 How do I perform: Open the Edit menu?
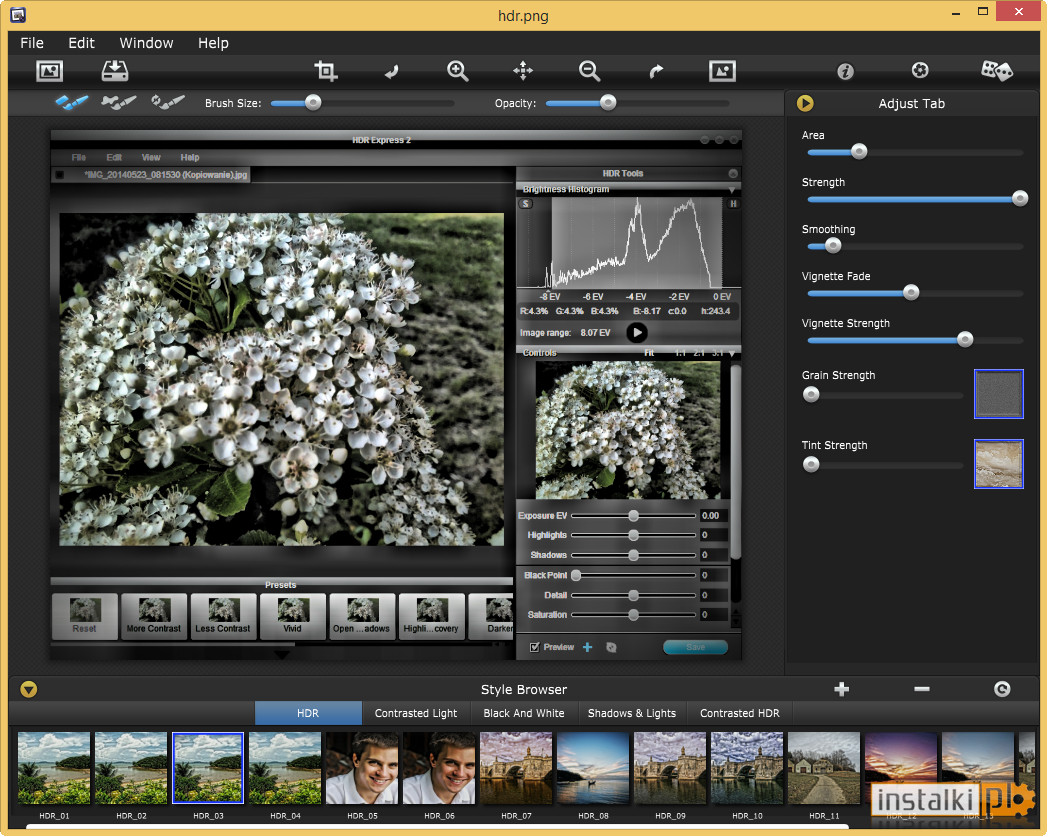click(x=82, y=43)
